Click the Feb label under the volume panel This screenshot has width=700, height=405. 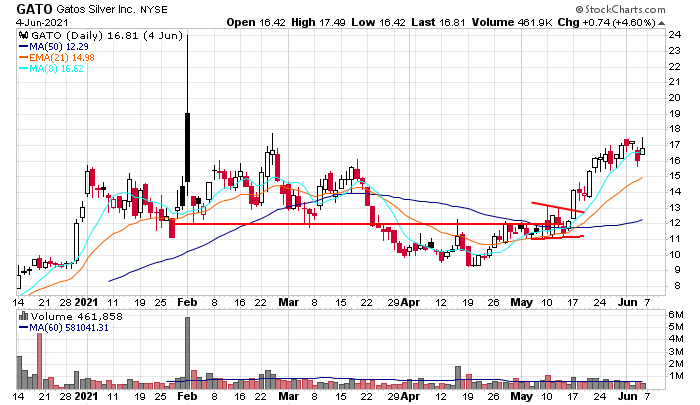pyautogui.click(x=187, y=396)
